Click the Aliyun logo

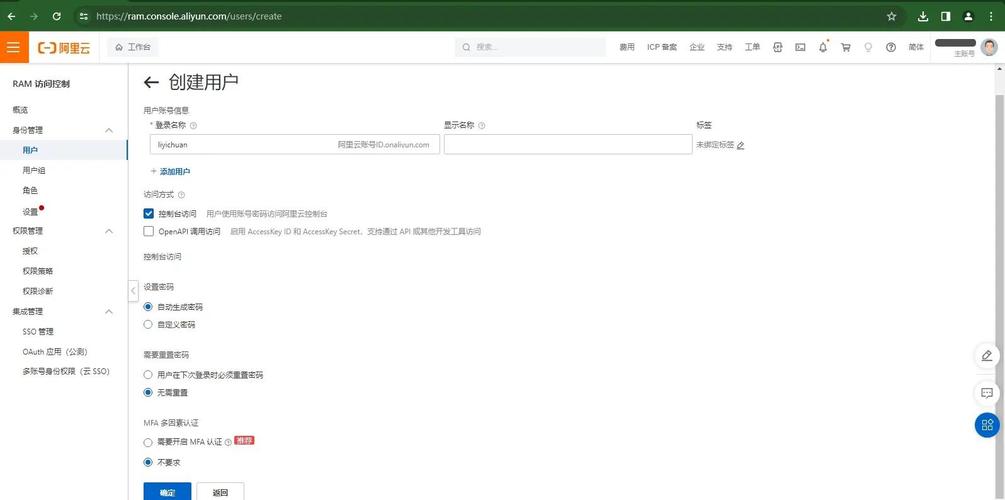click(x=64, y=47)
